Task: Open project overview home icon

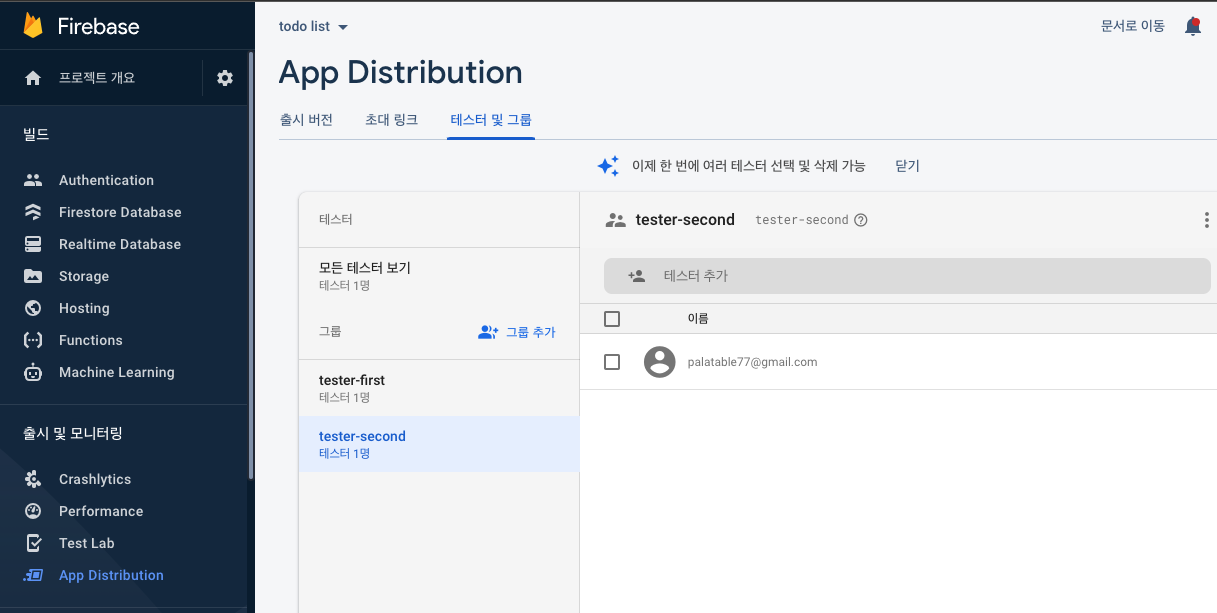Action: point(33,78)
